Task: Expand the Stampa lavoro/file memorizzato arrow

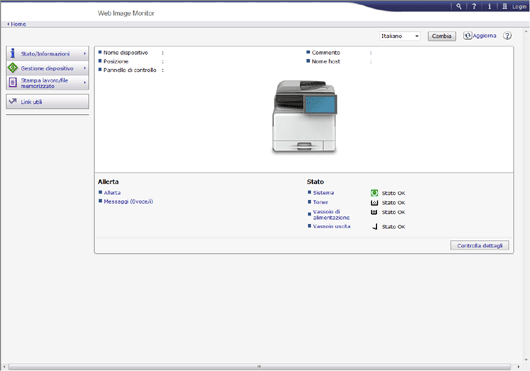Action: (85, 83)
